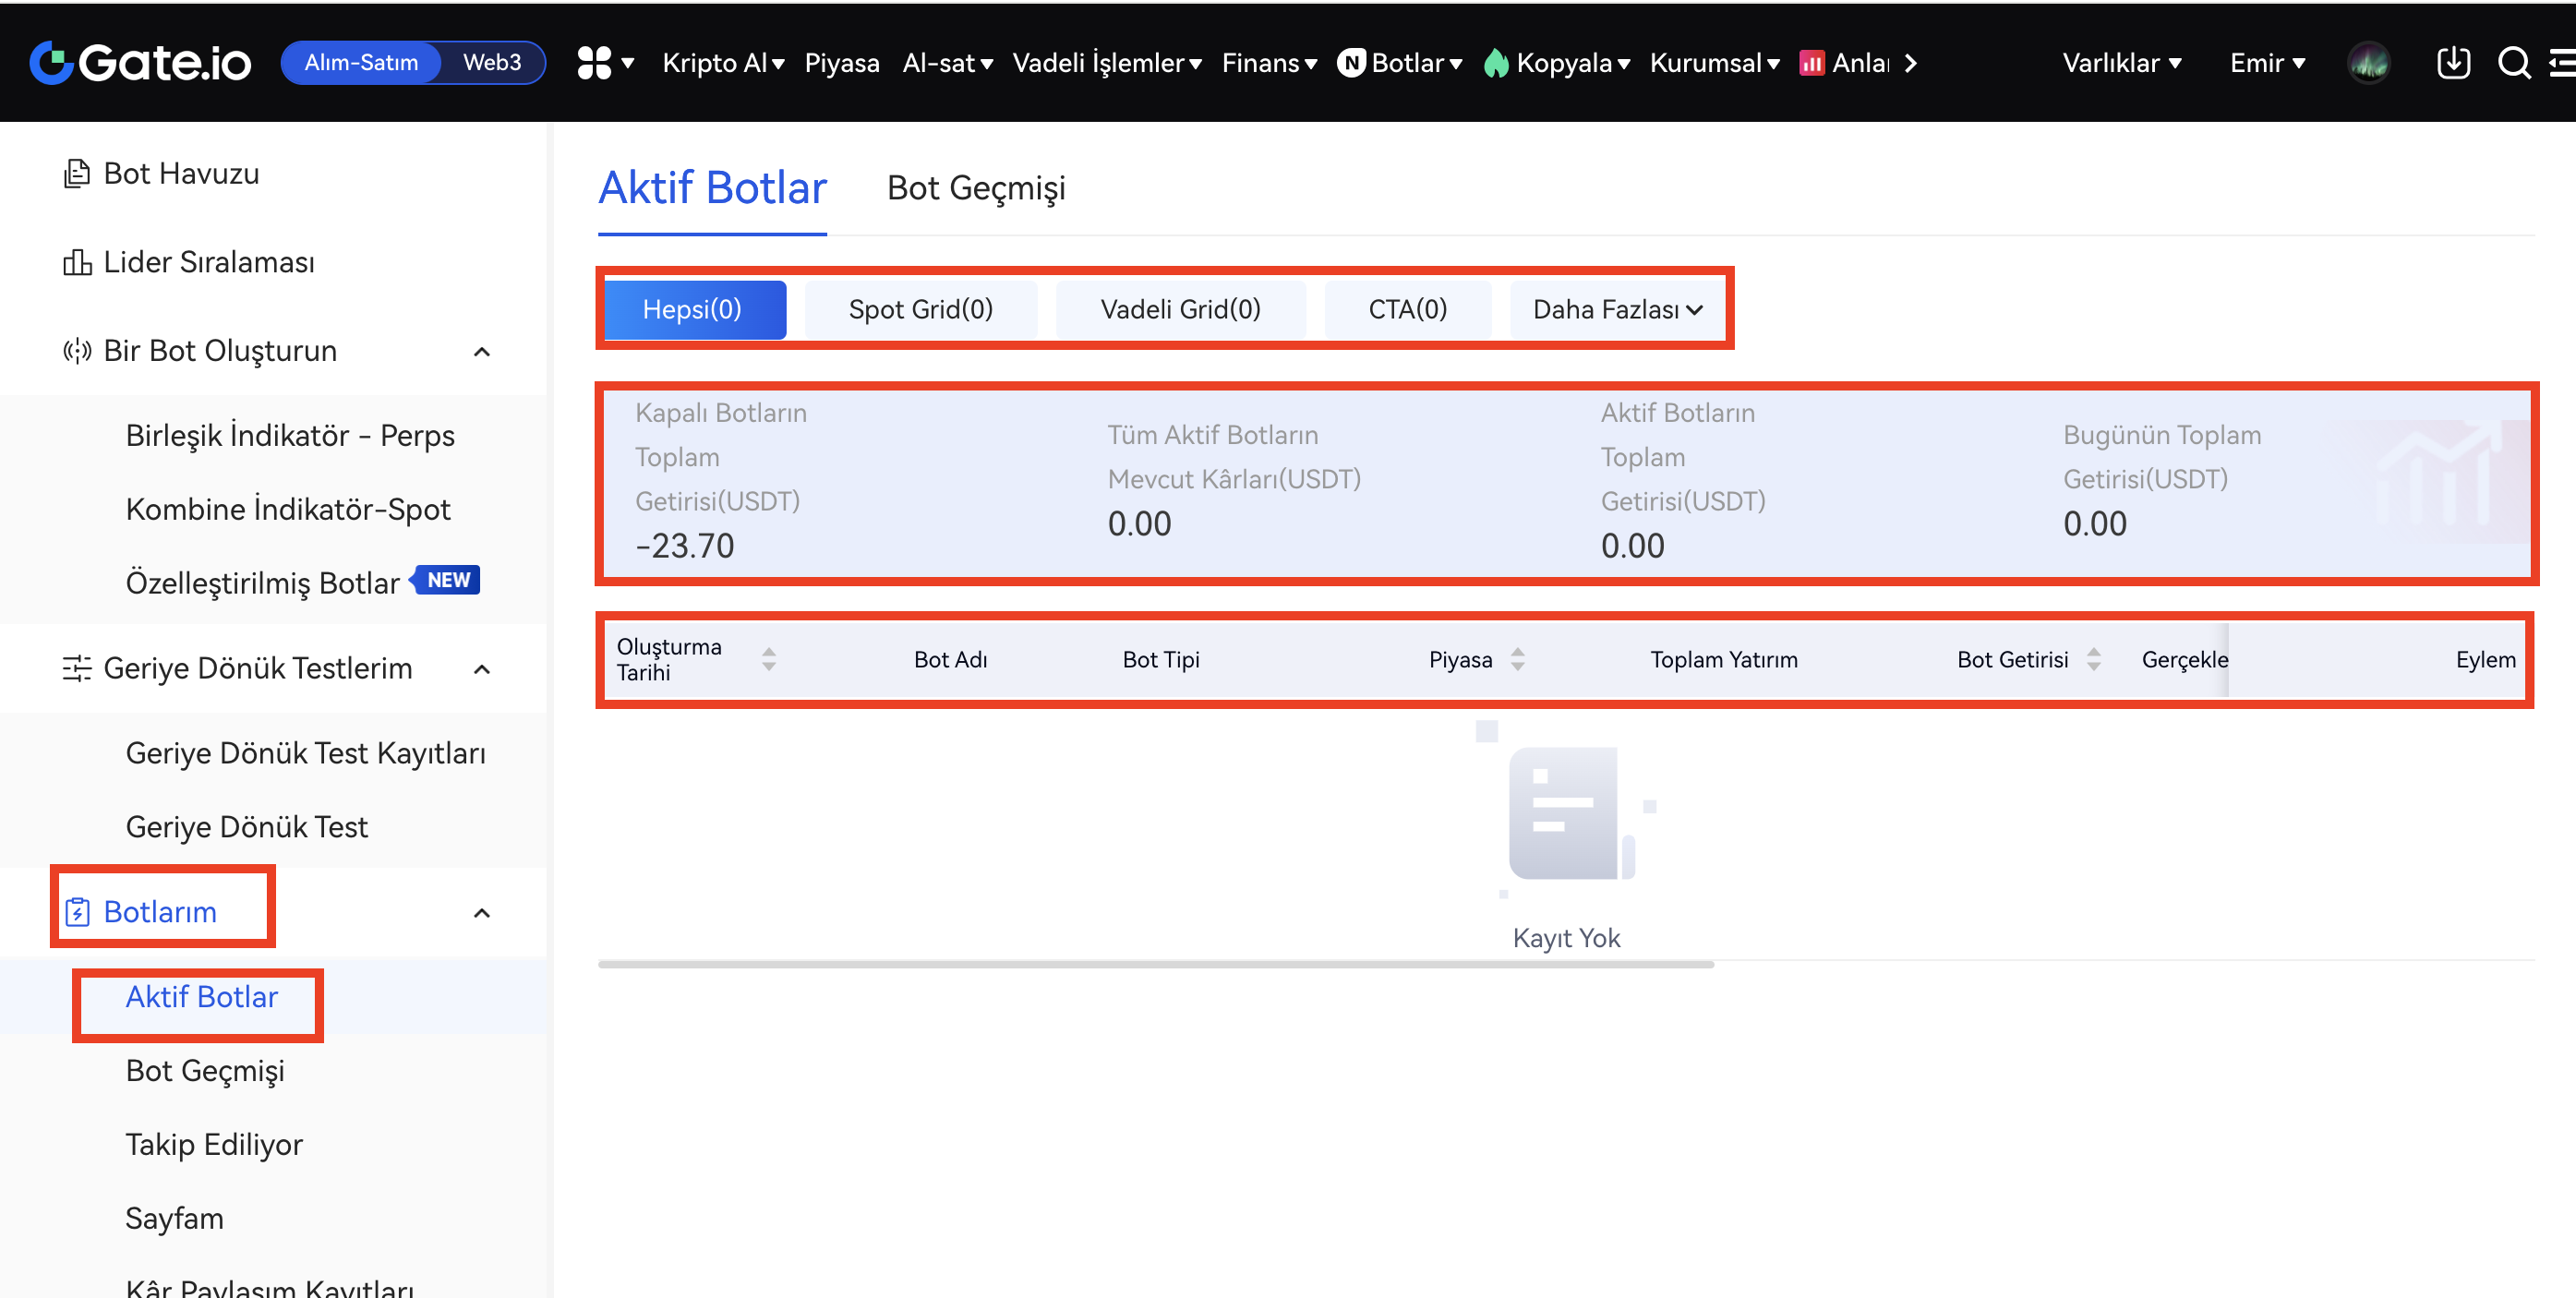Click the Bot Havuzu sidebar icon
The image size is (2576, 1298).
[x=77, y=174]
